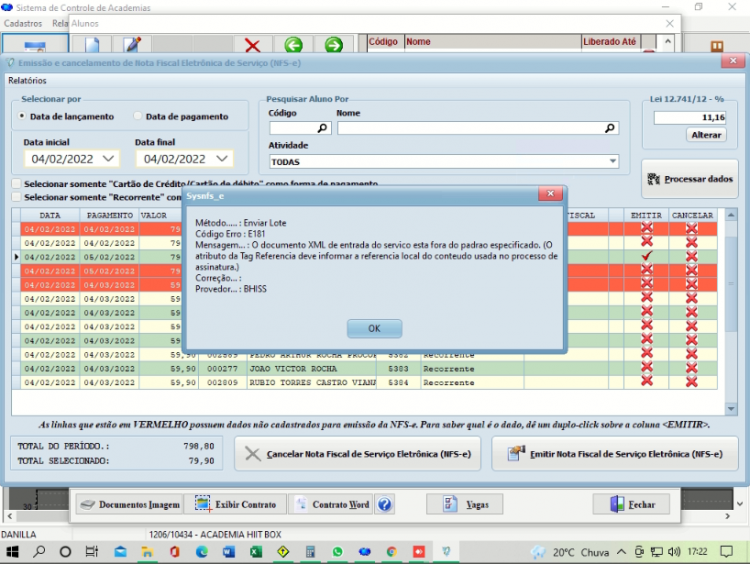Click the green right arrow next record icon

point(333,45)
